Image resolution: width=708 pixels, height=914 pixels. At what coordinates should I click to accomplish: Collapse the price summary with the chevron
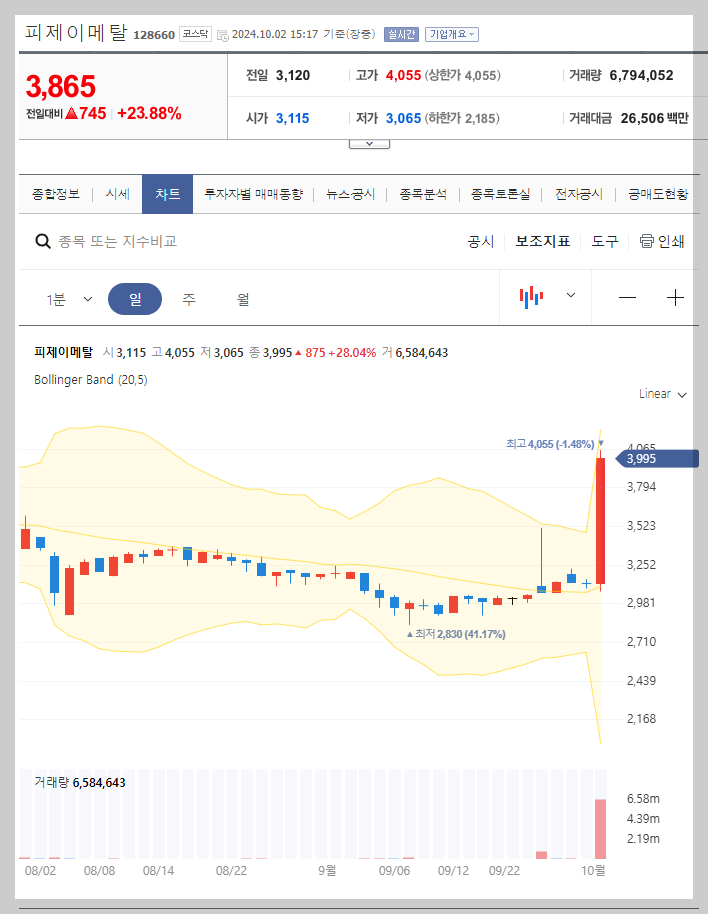(369, 141)
